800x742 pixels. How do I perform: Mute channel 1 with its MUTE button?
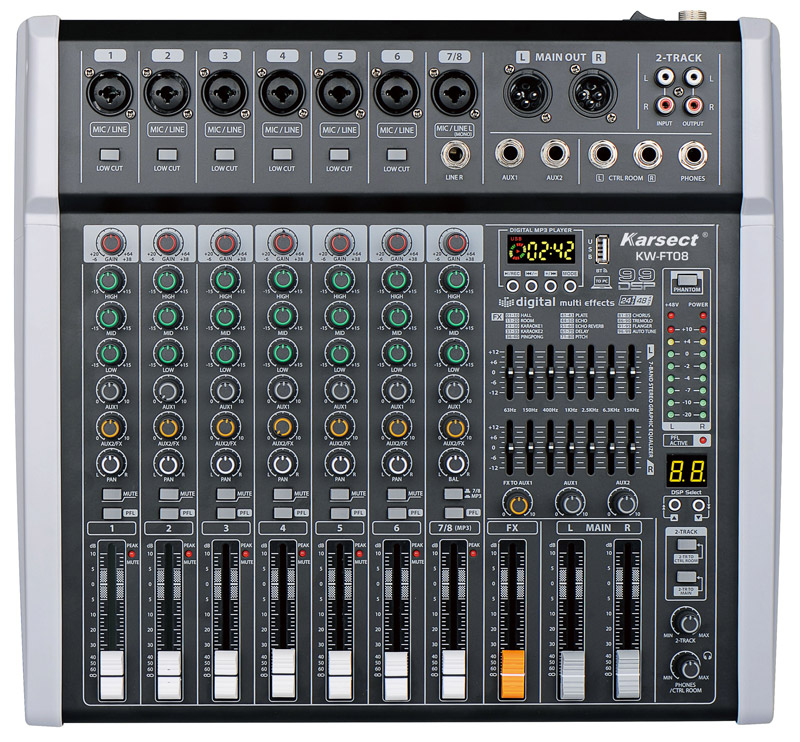[x=112, y=494]
